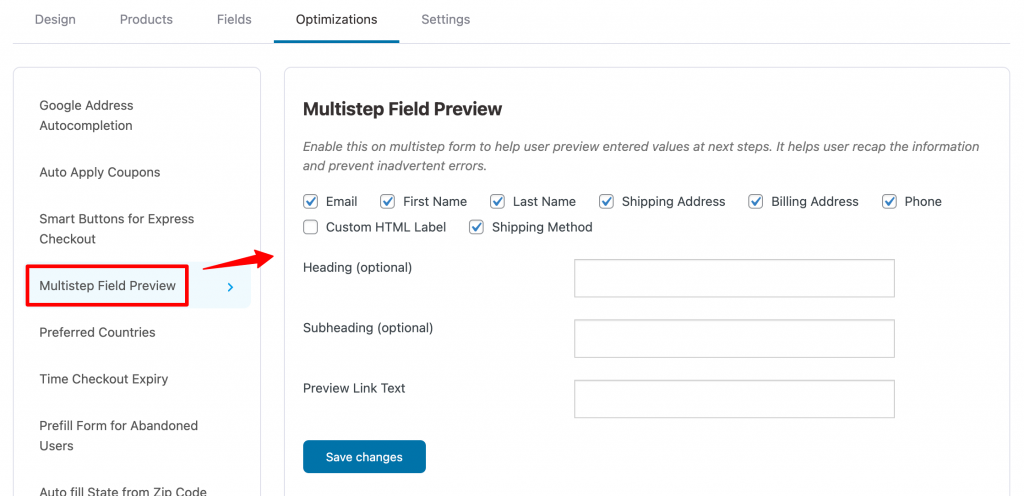Select the Preview Link Text field
Viewport: 1024px width, 496px height.
tap(734, 399)
